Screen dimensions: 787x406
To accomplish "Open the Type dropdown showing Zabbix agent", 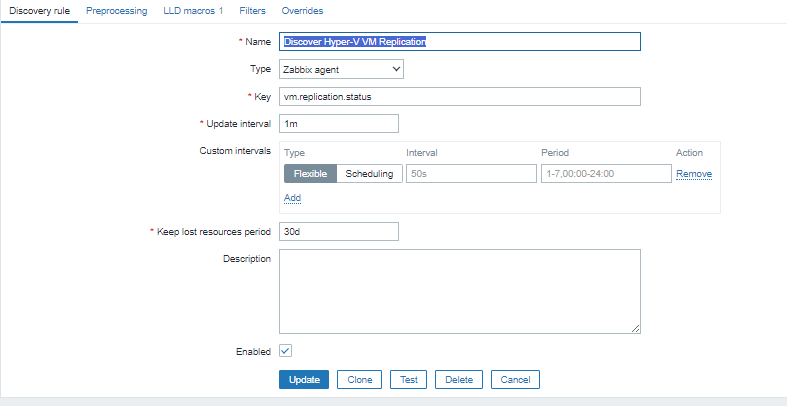I will 341,69.
